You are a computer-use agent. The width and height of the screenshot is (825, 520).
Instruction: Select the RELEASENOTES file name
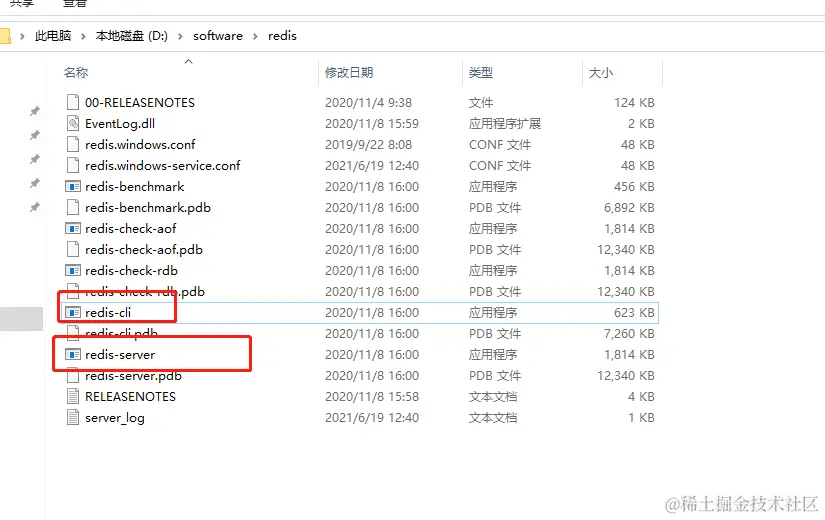point(130,397)
